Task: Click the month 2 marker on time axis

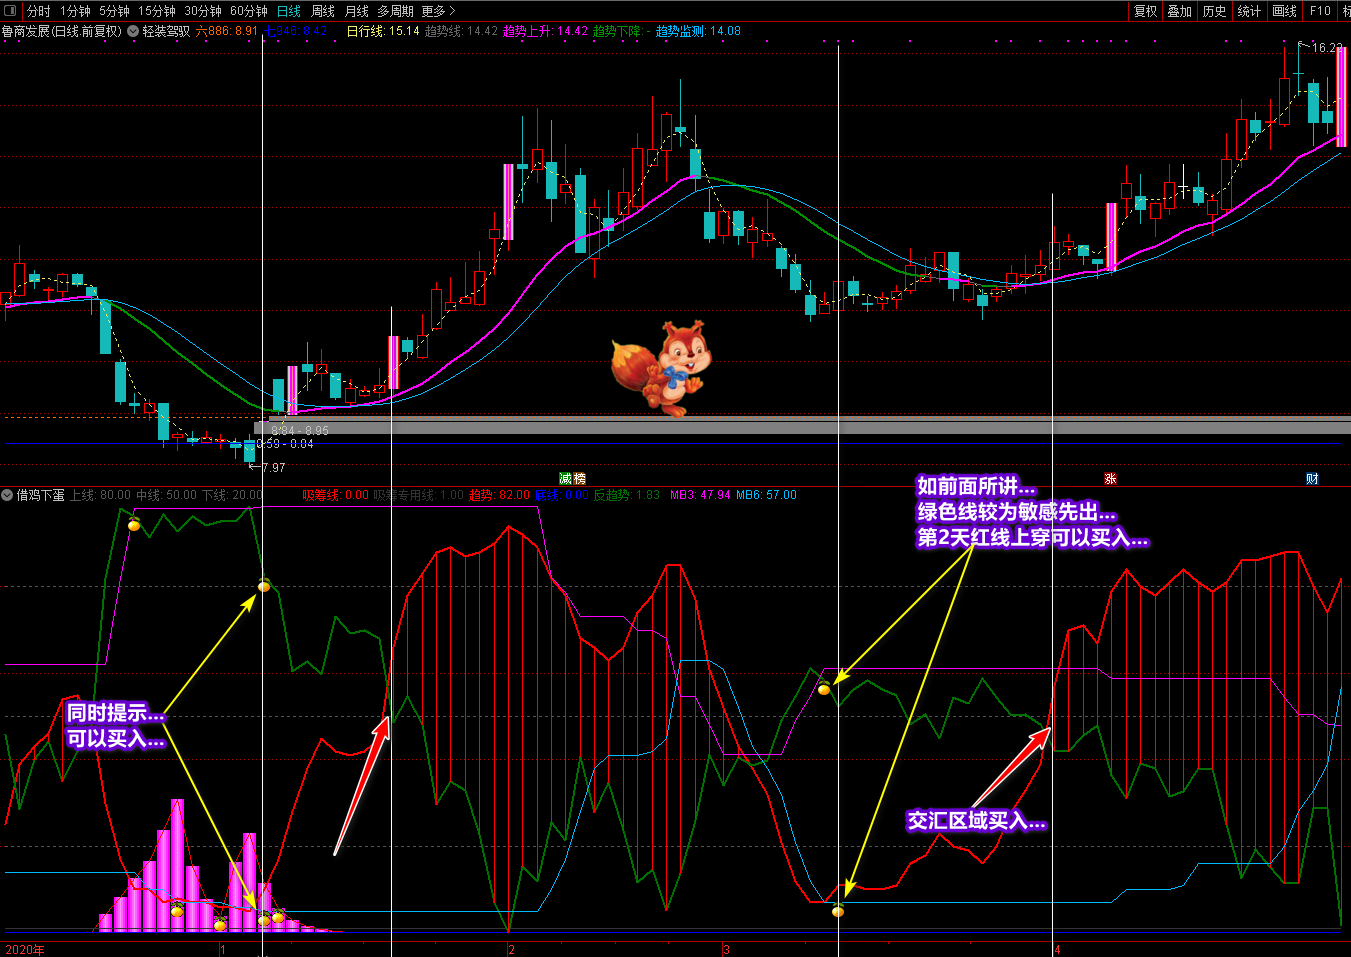Action: (511, 949)
